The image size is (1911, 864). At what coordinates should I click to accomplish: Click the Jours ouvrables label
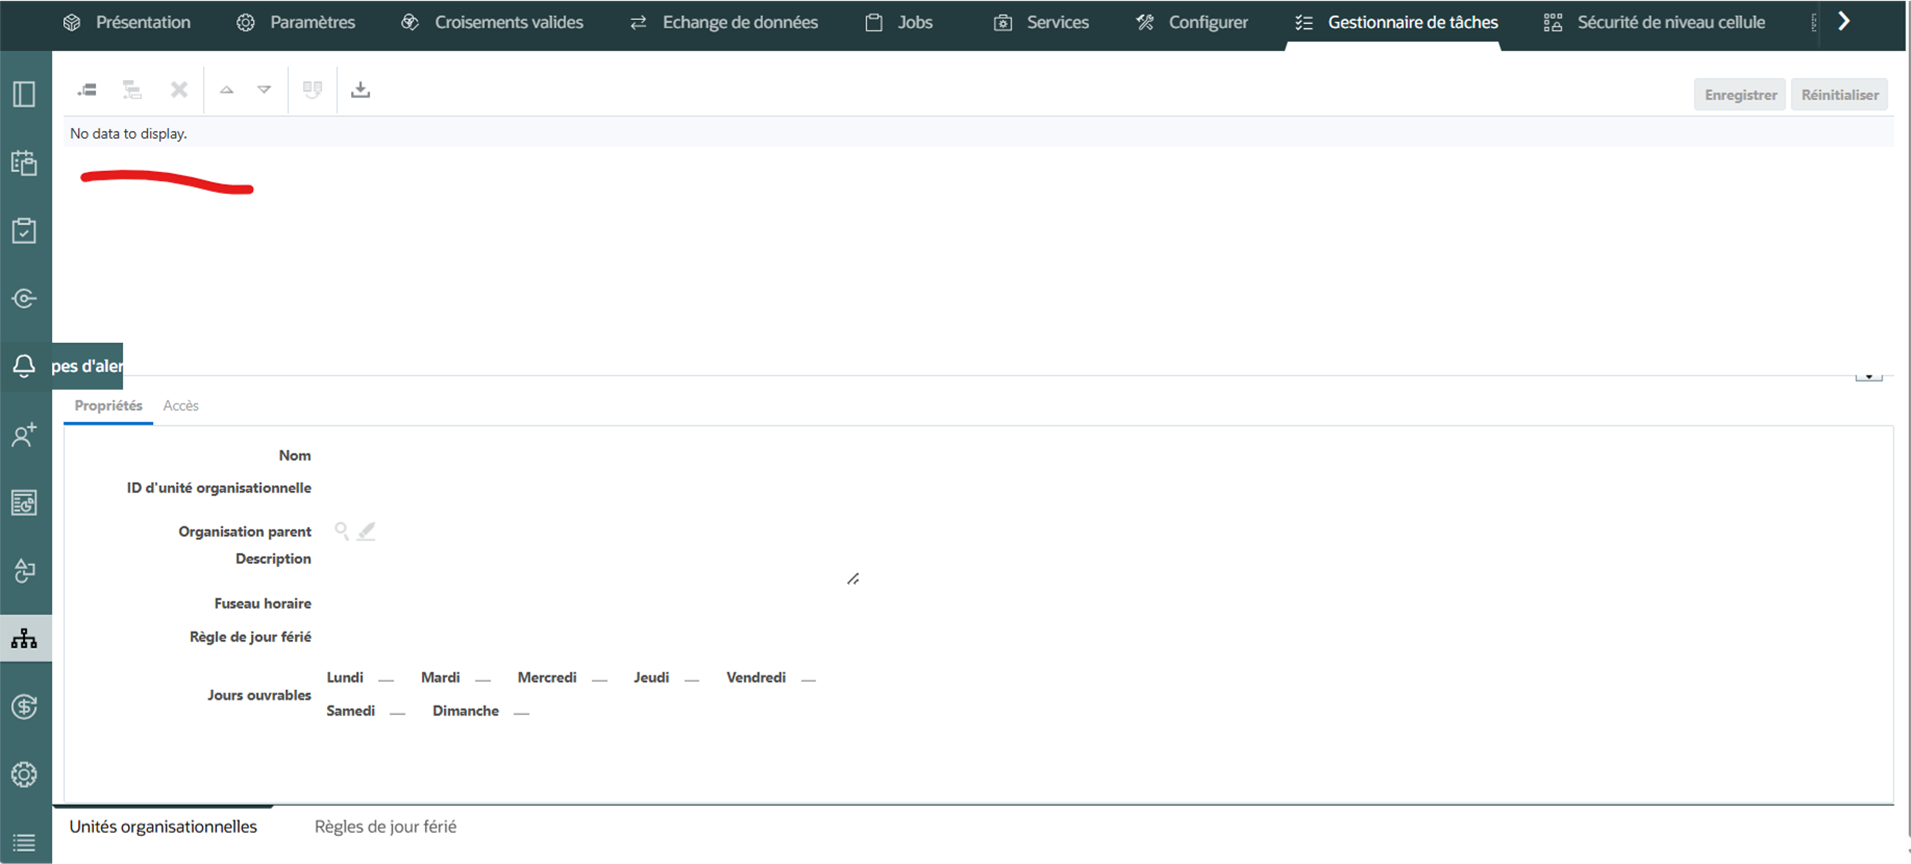pyautogui.click(x=259, y=695)
